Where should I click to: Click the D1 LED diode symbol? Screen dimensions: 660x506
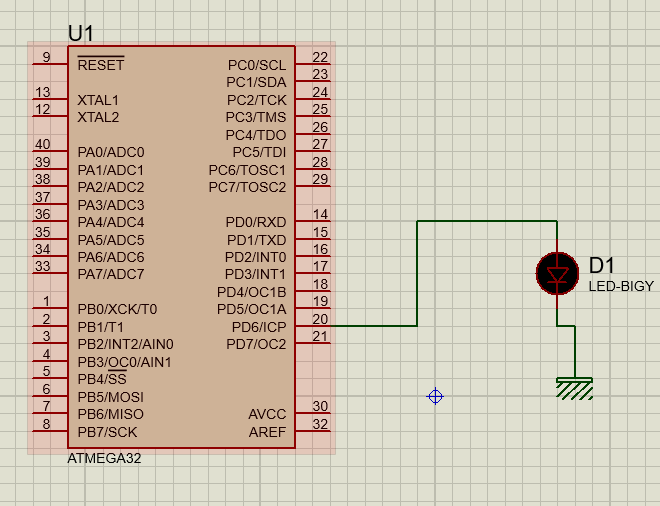(557, 273)
